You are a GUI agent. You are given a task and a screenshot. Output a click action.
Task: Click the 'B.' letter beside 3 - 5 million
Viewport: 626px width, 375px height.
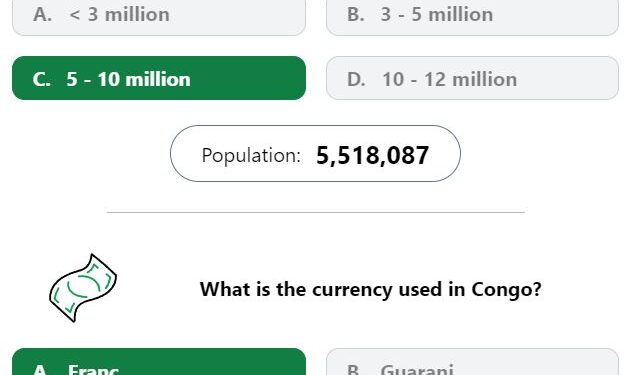tap(356, 14)
